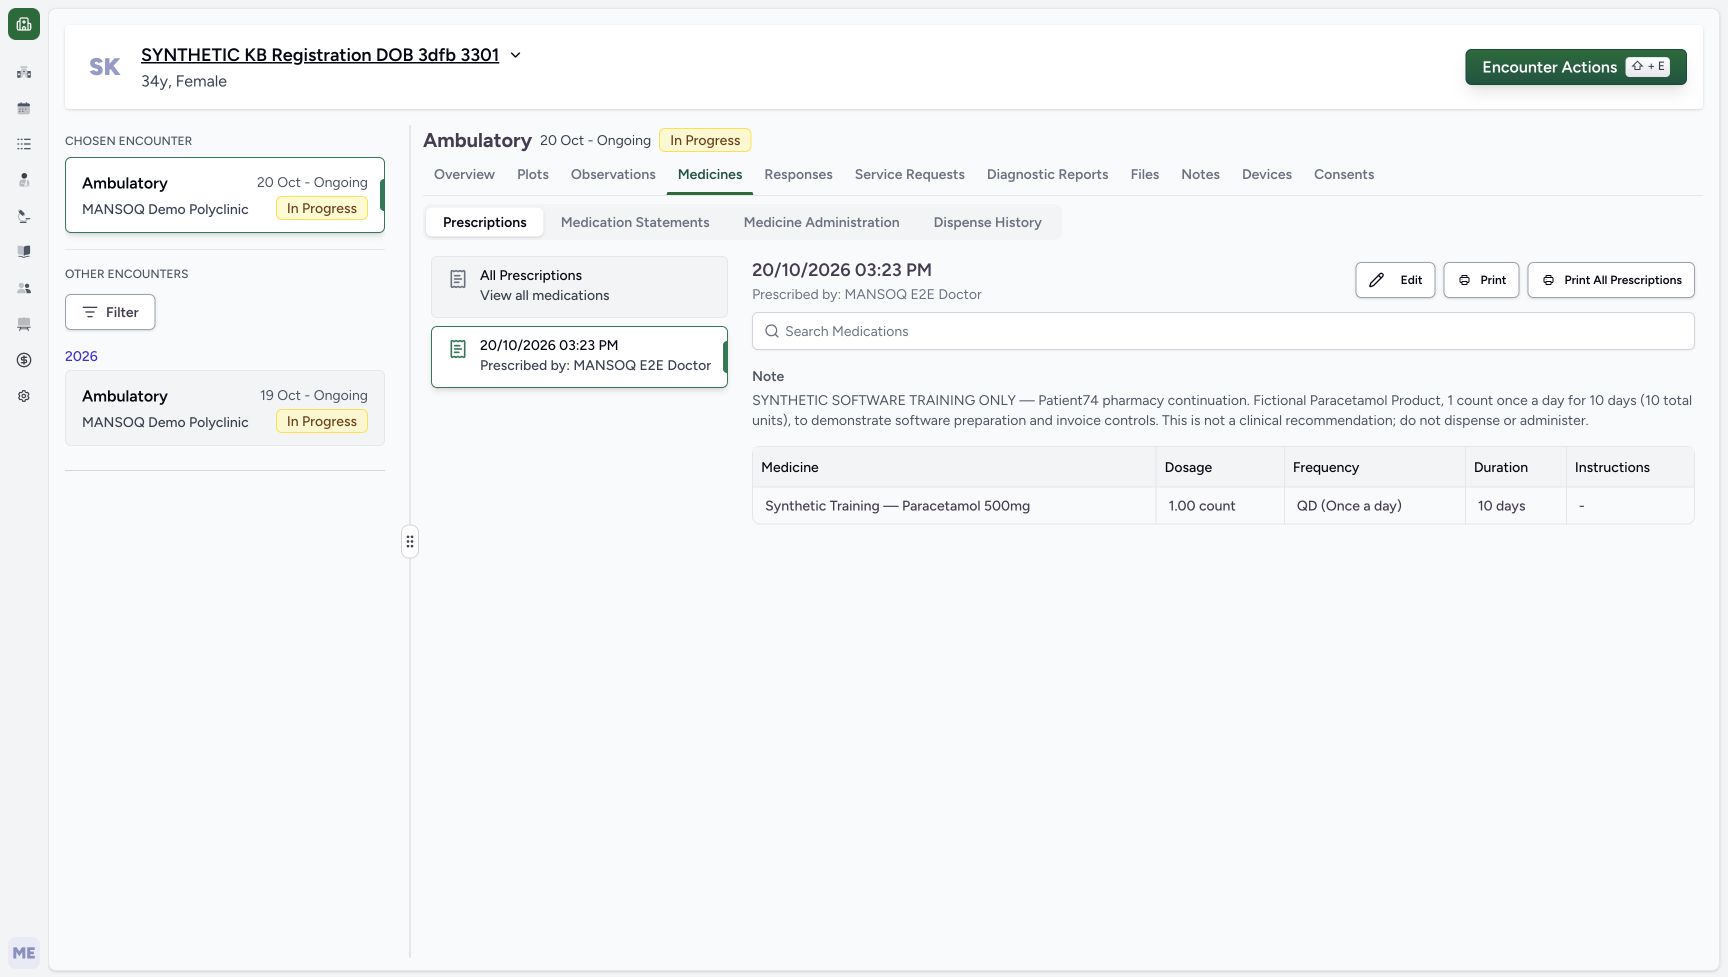The image size is (1728, 977).
Task: Click the Edit prescription button
Action: point(1395,280)
